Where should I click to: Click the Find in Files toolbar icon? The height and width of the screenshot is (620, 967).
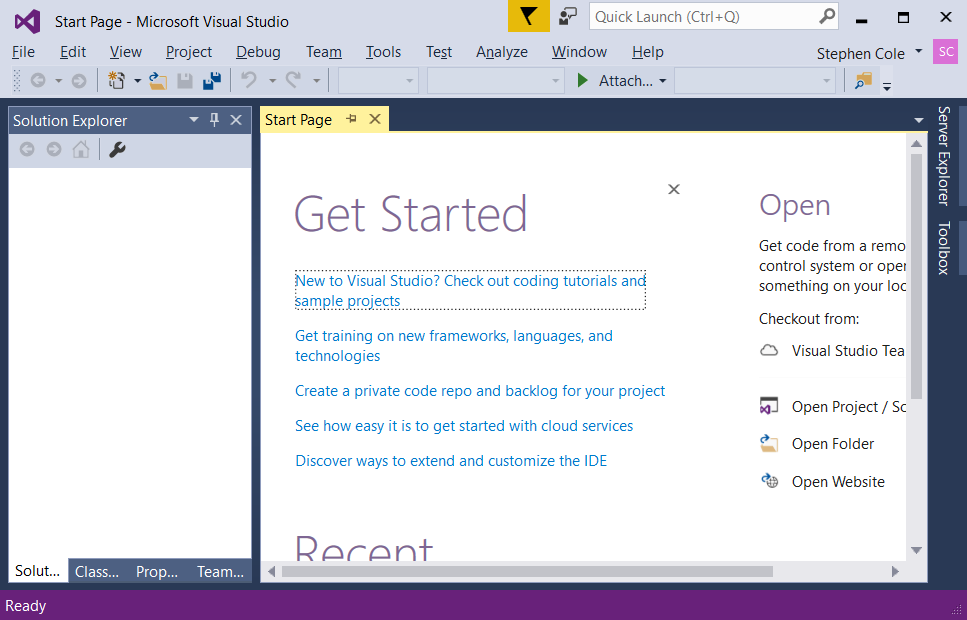tap(863, 81)
